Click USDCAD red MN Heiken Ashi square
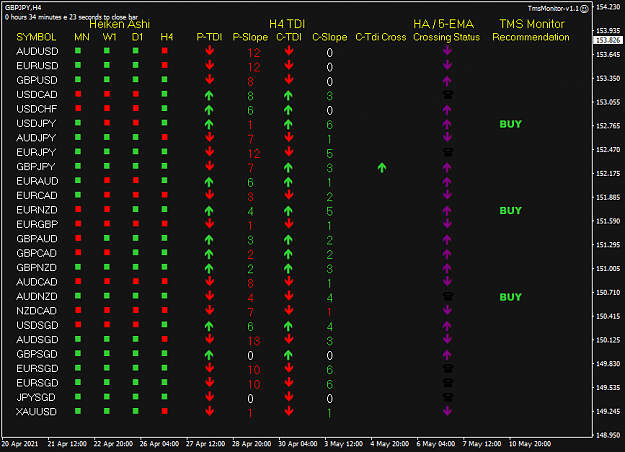625x452 pixels. point(78,94)
